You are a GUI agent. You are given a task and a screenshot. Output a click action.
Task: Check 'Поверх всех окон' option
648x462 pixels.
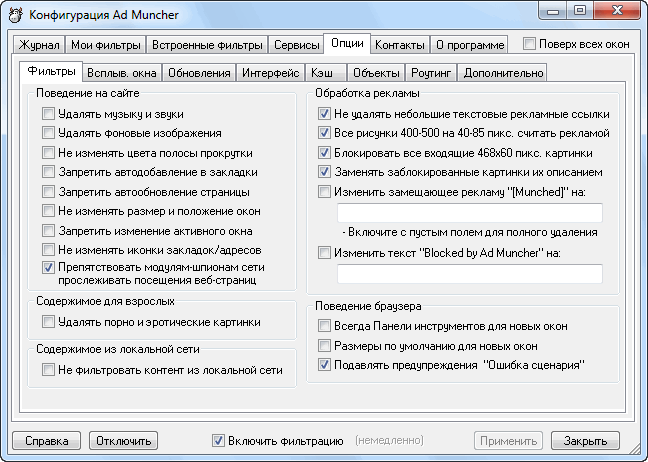coord(529,44)
